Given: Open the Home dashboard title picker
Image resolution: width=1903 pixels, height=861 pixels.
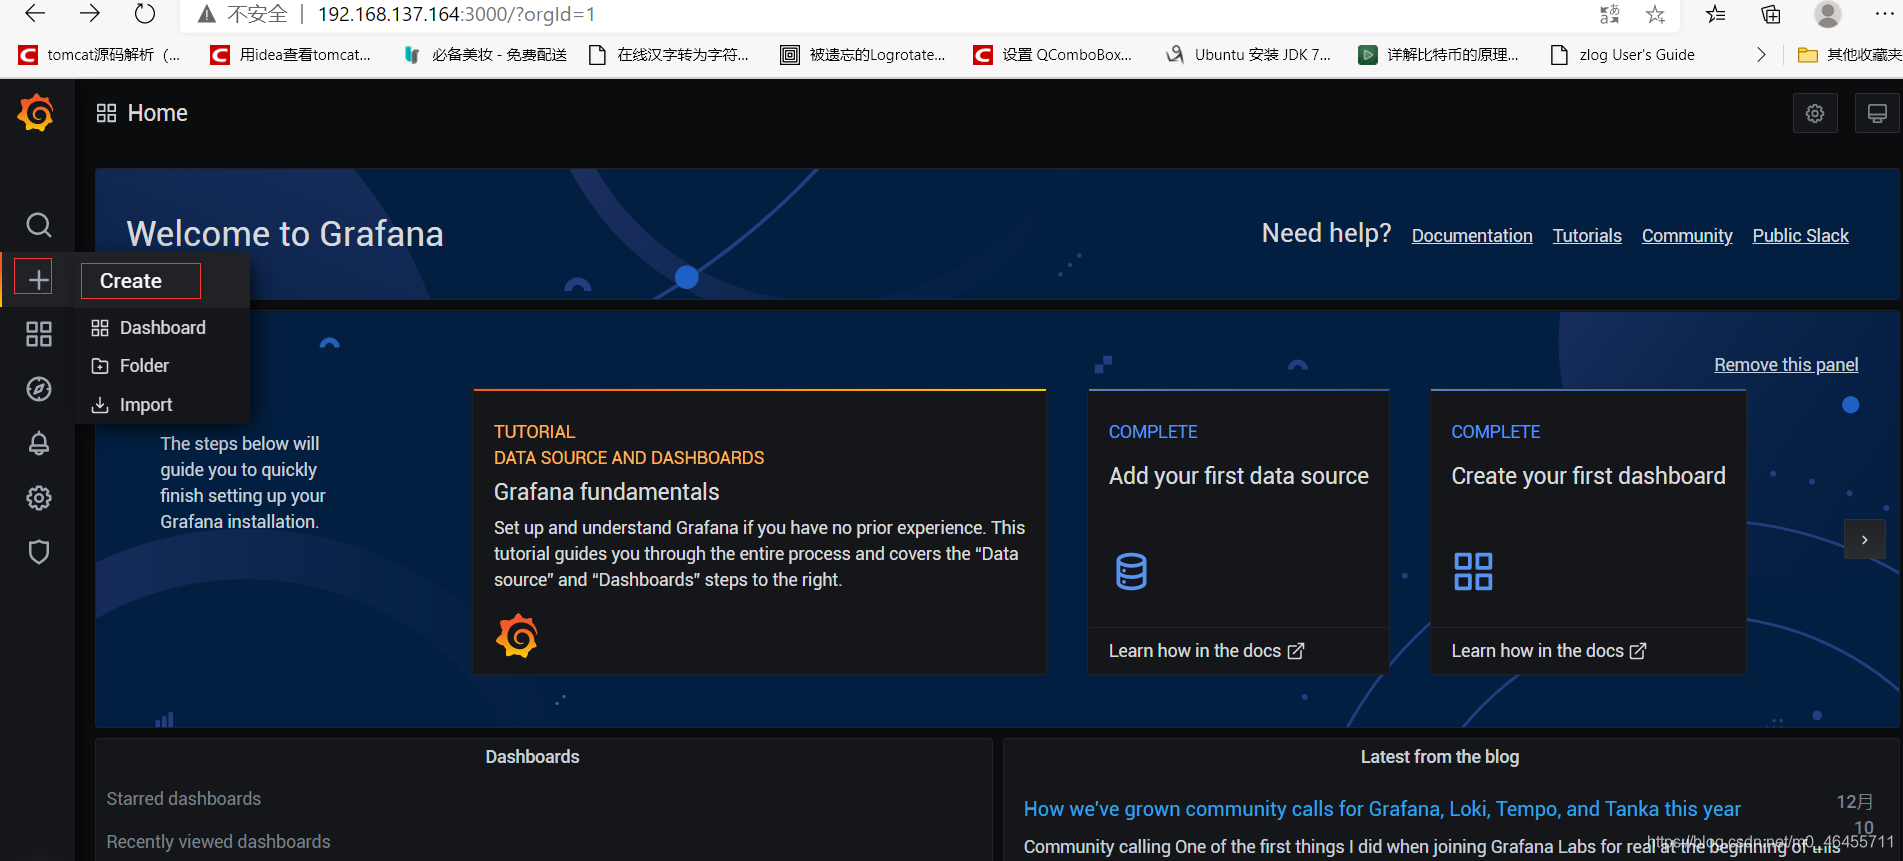Looking at the screenshot, I should pyautogui.click(x=157, y=113).
